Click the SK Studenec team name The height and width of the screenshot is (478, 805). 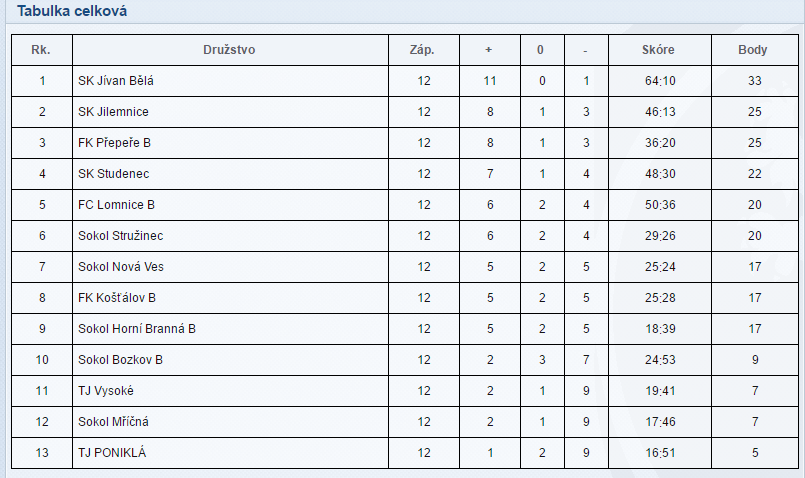coord(114,174)
